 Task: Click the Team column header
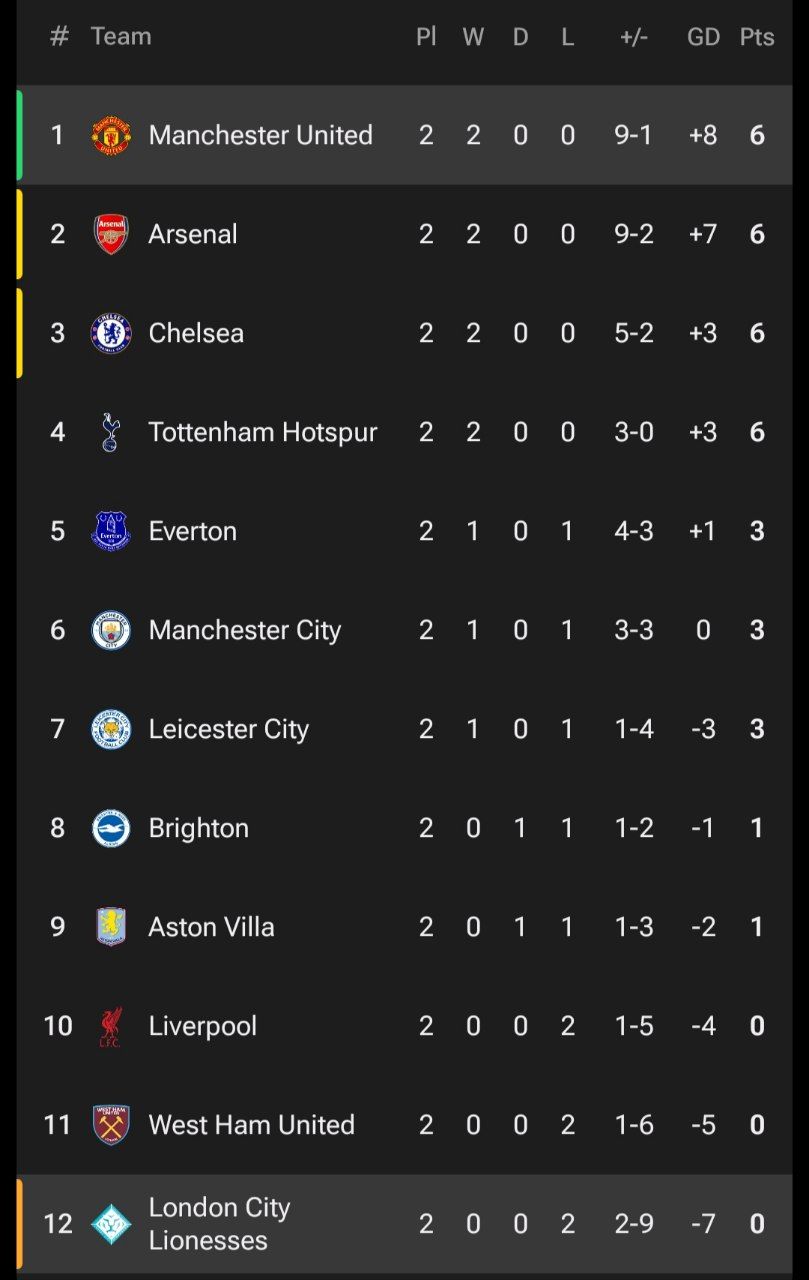coord(120,37)
